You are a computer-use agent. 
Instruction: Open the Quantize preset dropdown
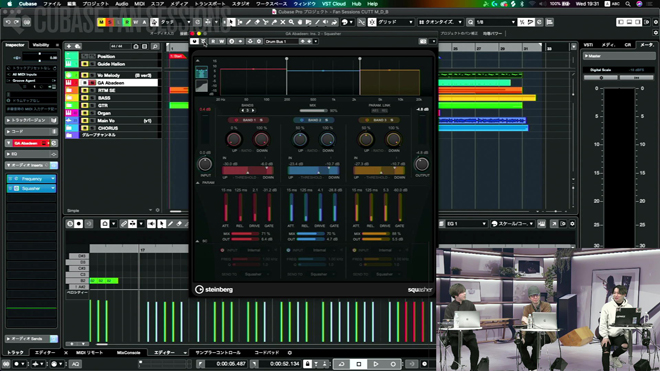[440, 22]
